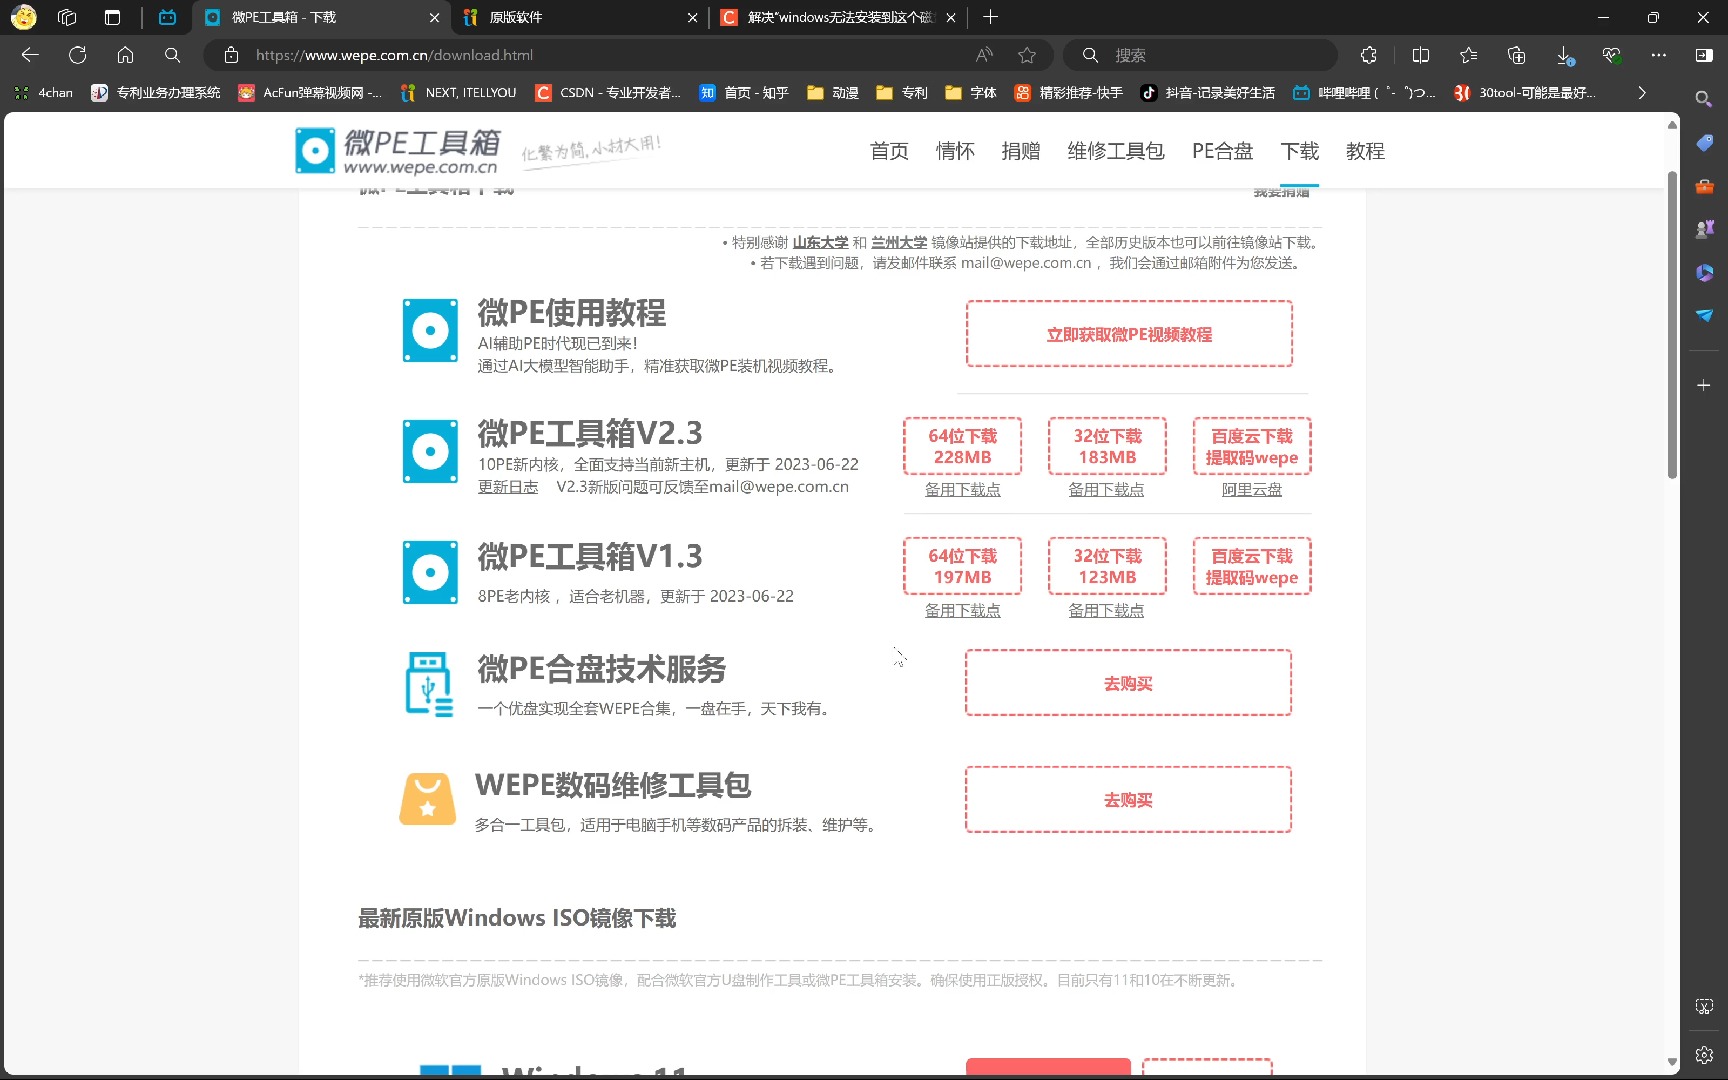
Task: Open V2.3 百度云下载 button
Action: [1252, 446]
